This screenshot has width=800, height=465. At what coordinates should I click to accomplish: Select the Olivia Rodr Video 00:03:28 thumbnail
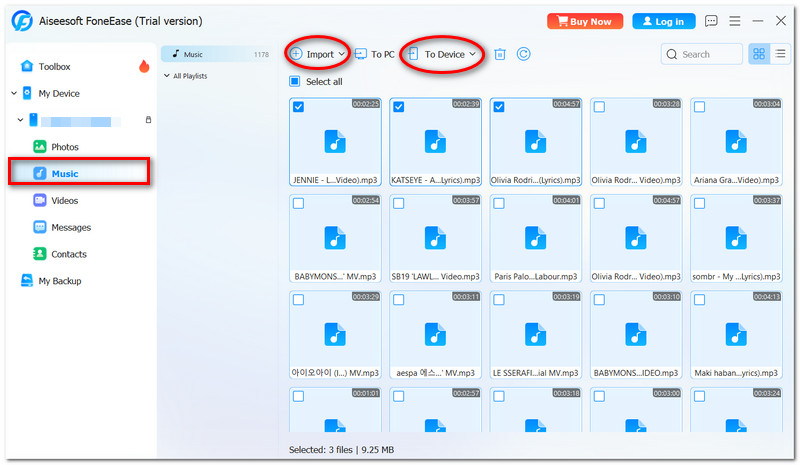pos(636,142)
